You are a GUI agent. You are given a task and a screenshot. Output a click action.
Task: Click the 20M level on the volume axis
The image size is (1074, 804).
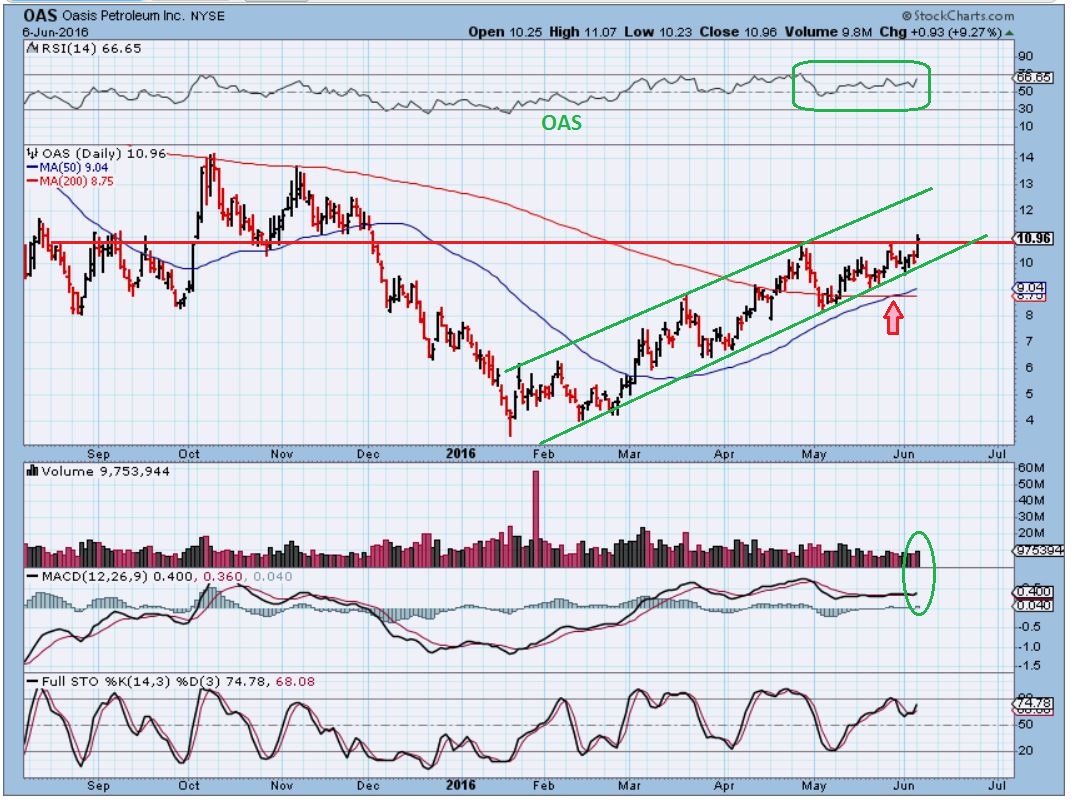coord(1031,533)
